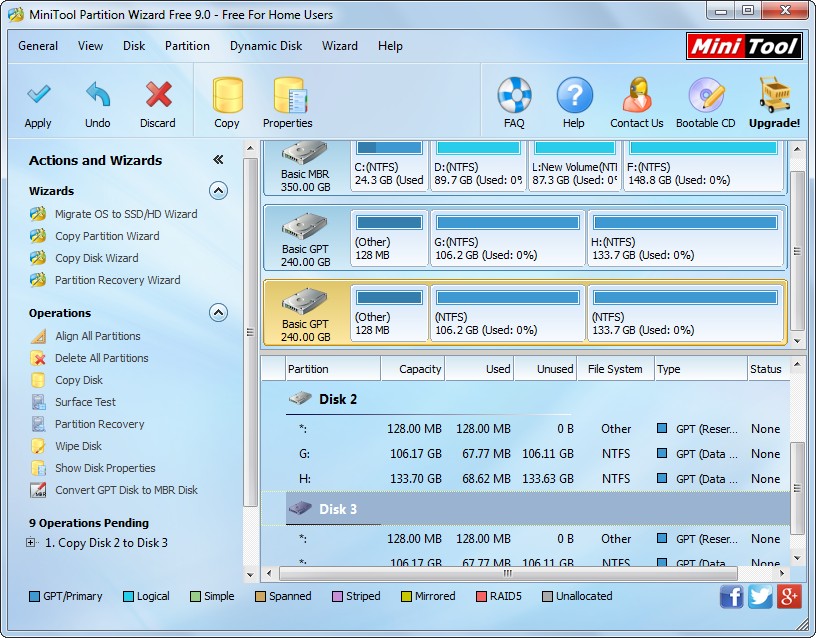Expand pending operation Copy Disk 2 to Disk 3

31,543
